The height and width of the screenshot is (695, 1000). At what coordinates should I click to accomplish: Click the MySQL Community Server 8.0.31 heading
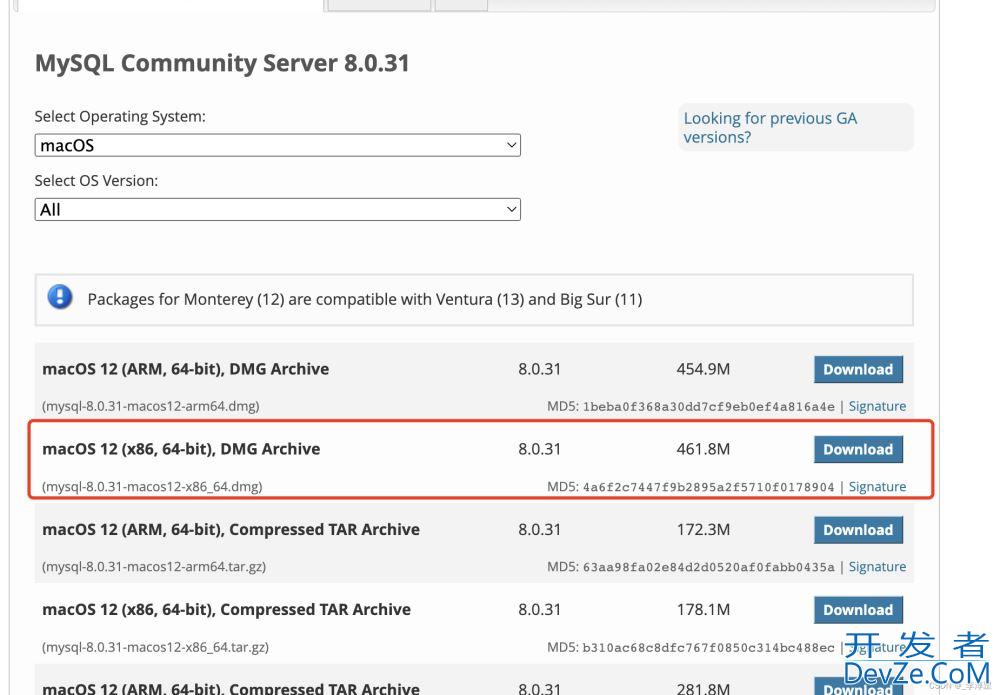pos(222,63)
